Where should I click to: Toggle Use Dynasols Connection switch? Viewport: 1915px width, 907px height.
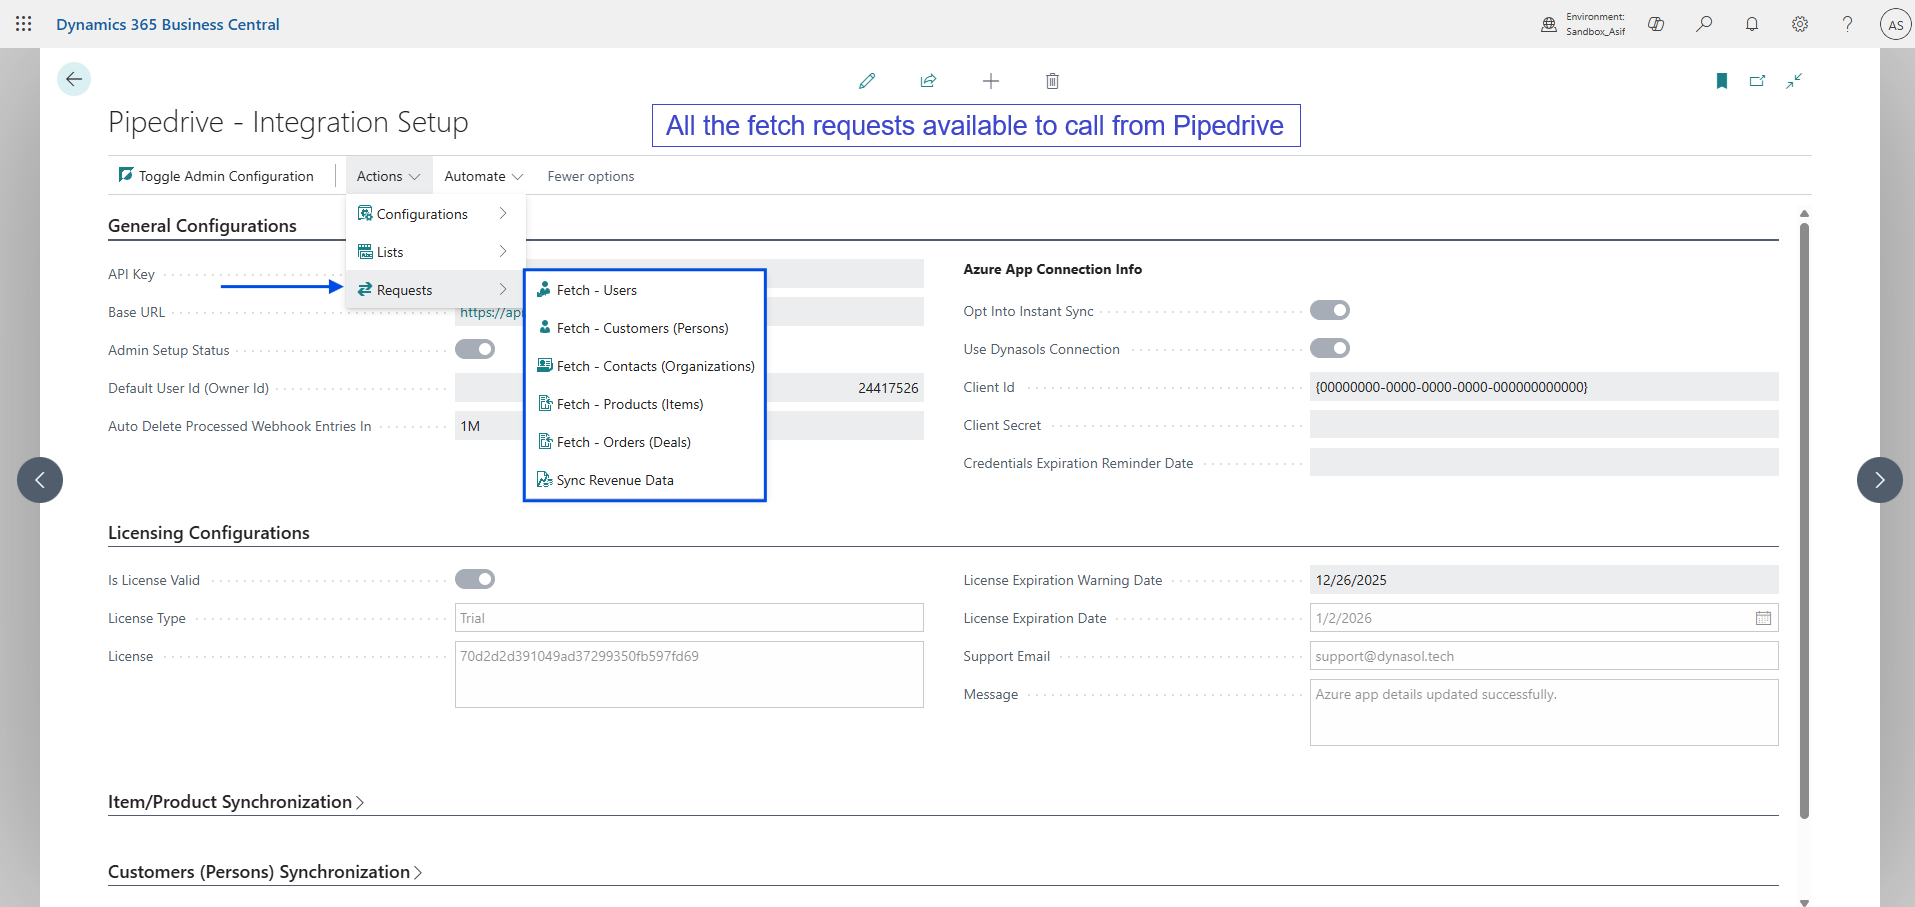pos(1329,348)
